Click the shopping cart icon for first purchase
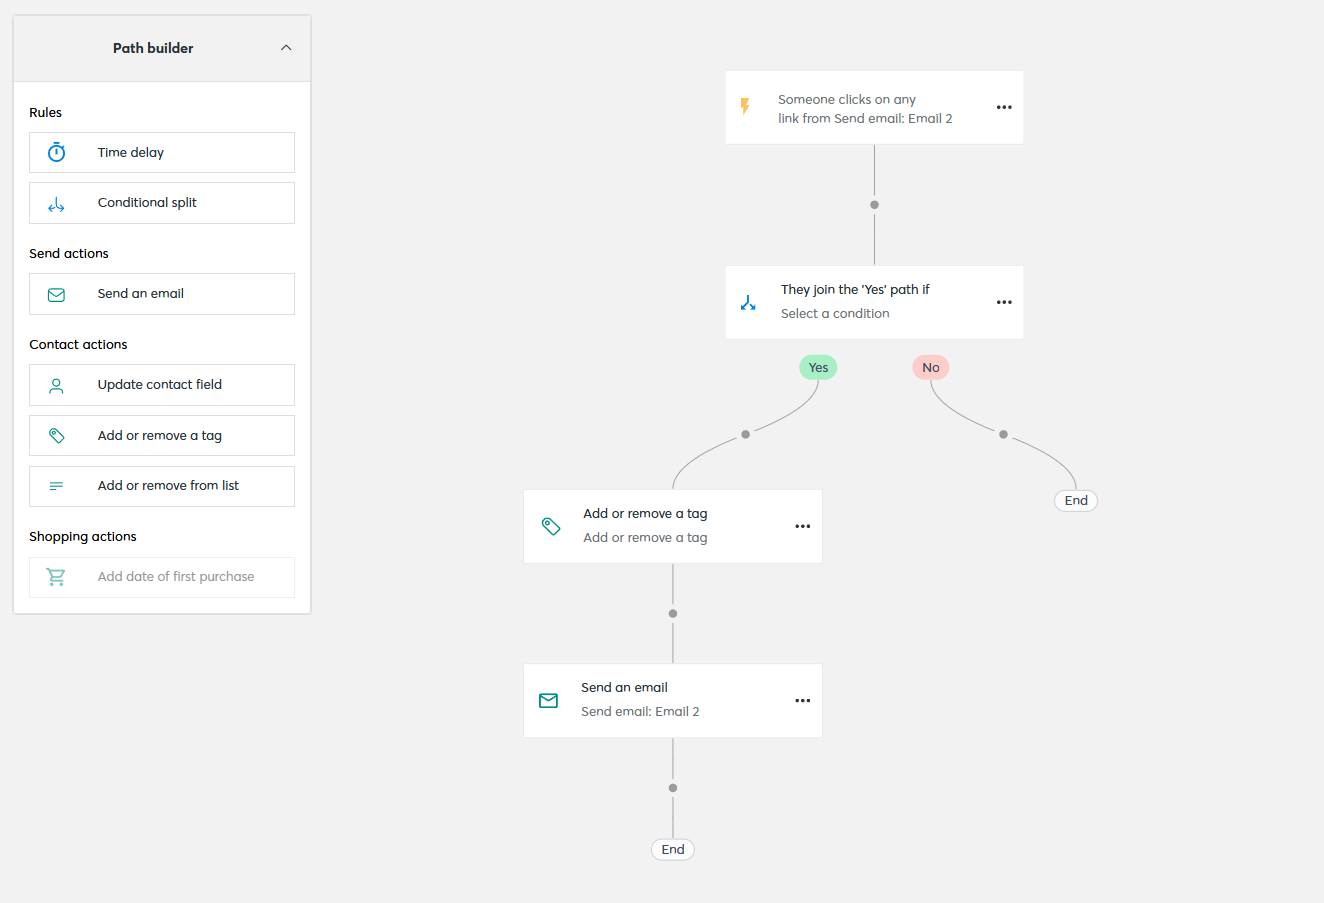The width and height of the screenshot is (1324, 903). point(57,577)
